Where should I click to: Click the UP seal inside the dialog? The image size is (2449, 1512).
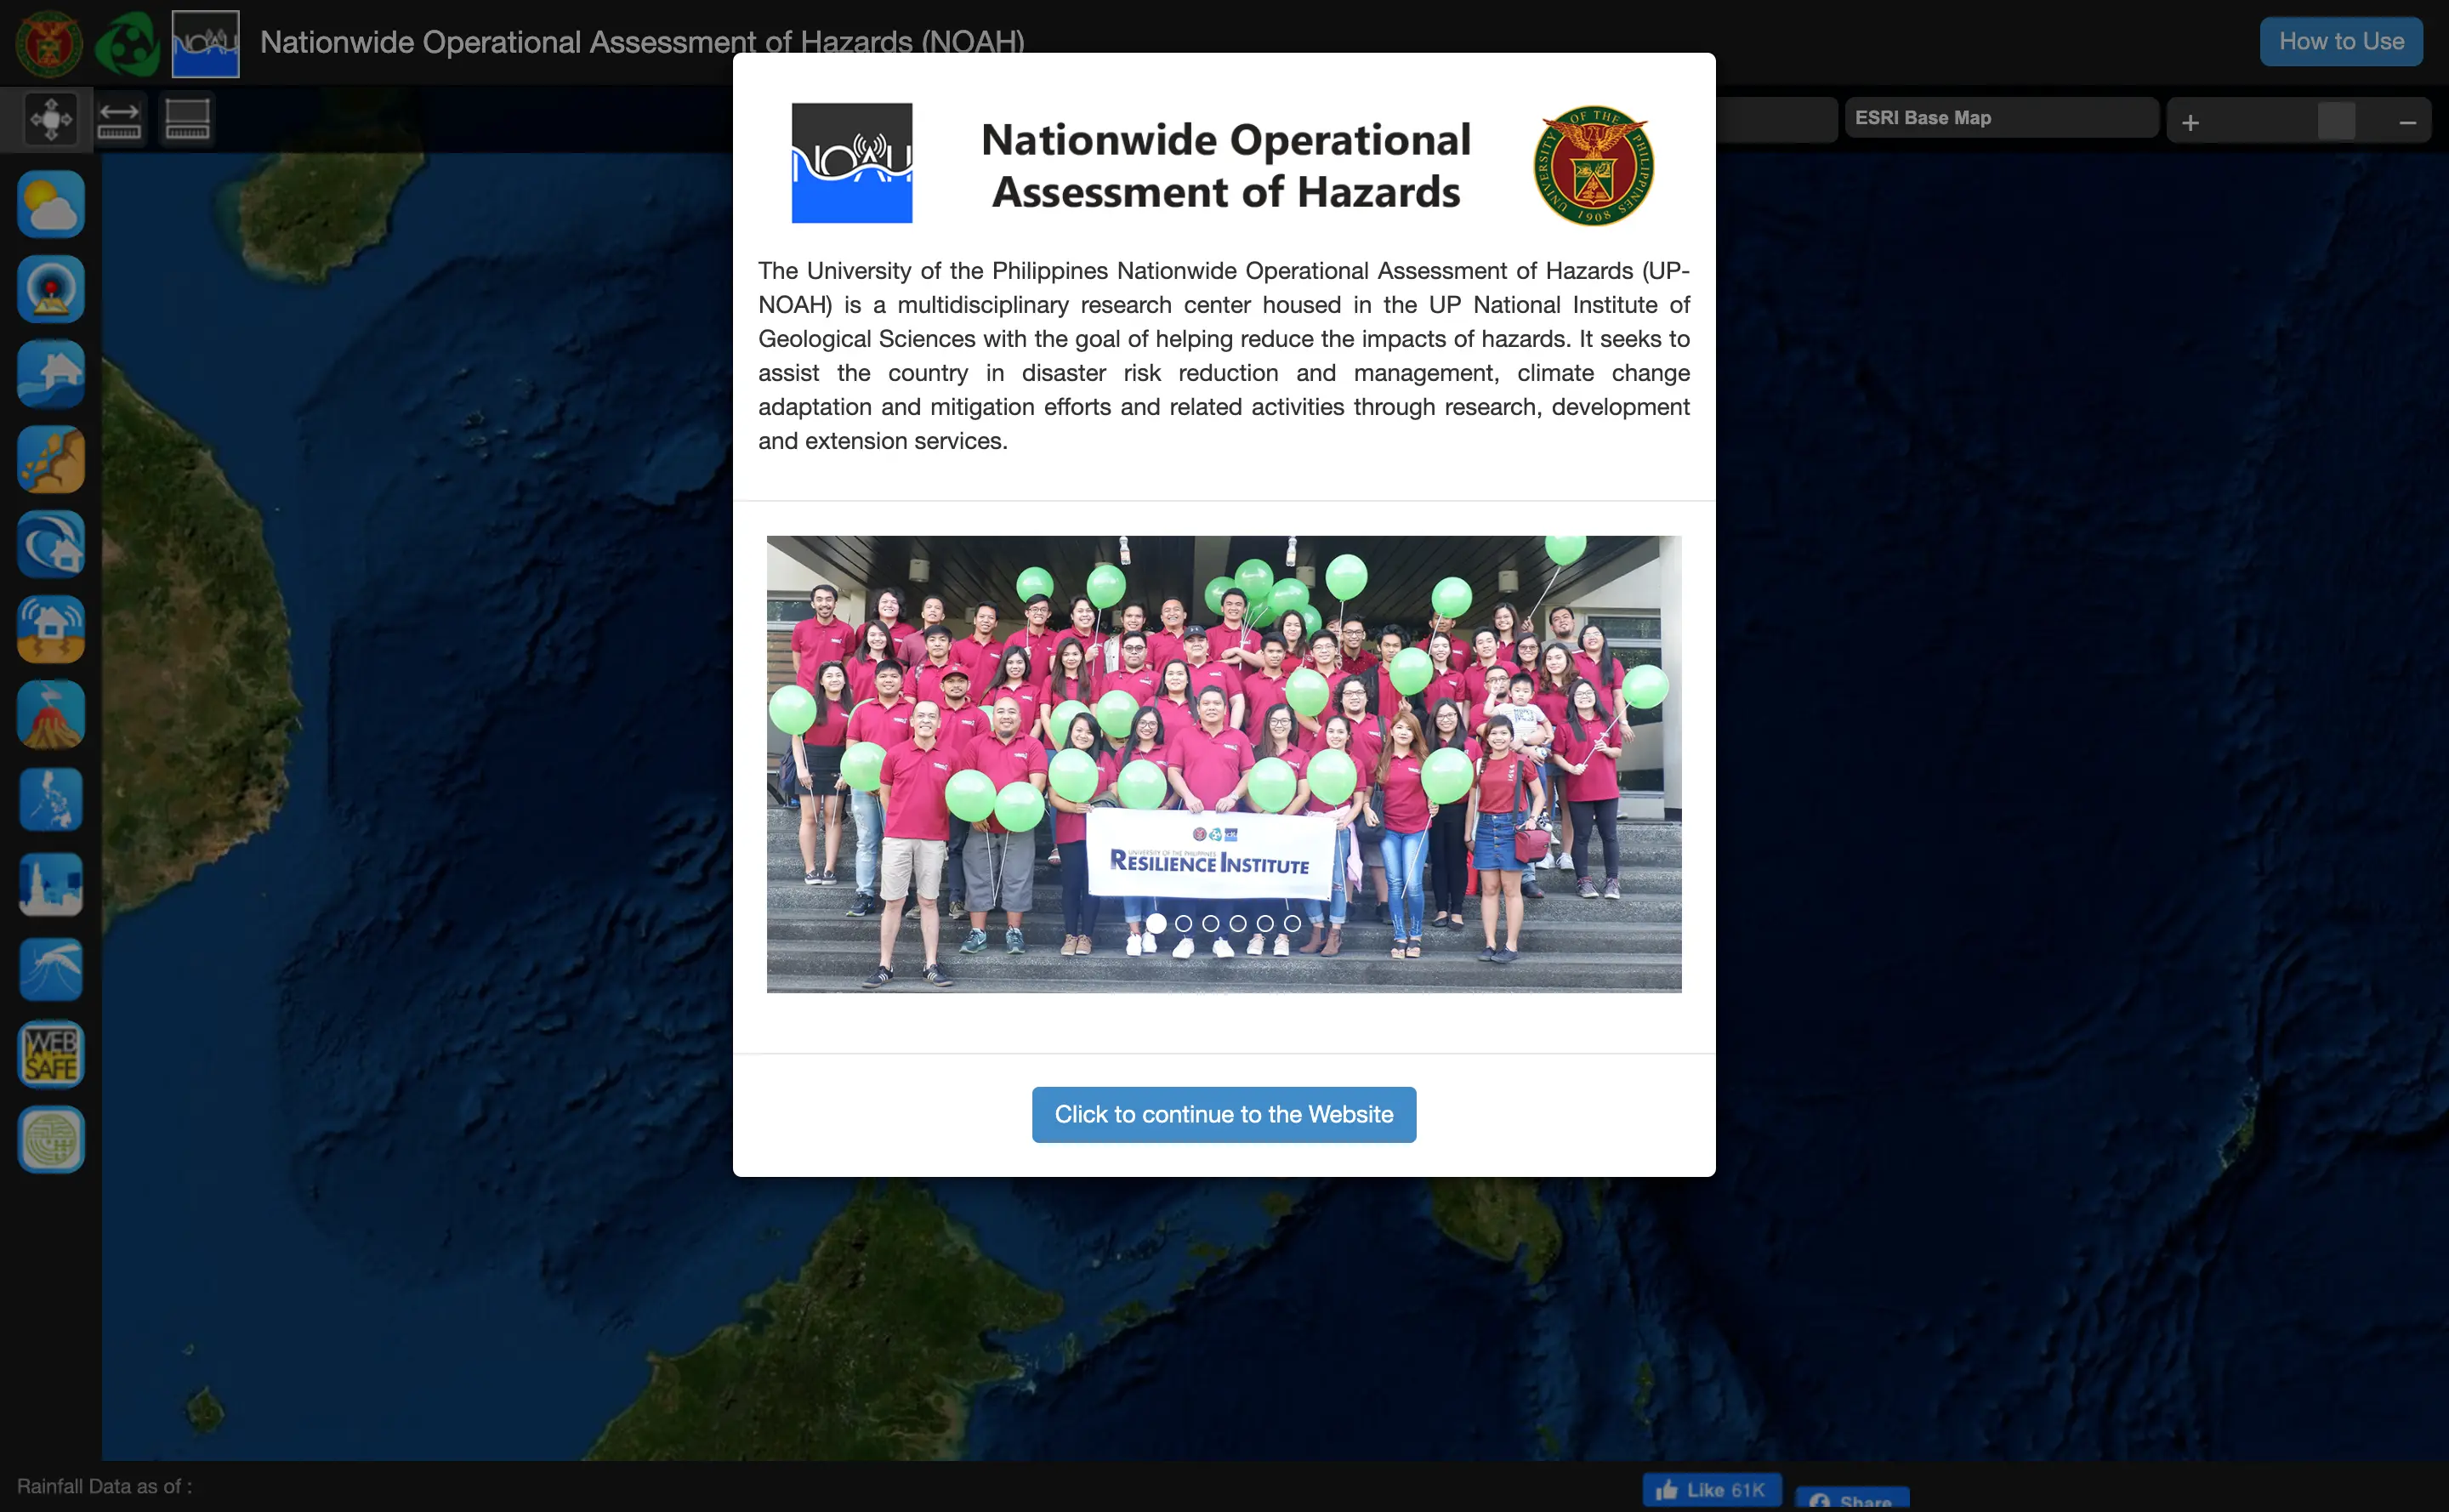coord(1593,165)
